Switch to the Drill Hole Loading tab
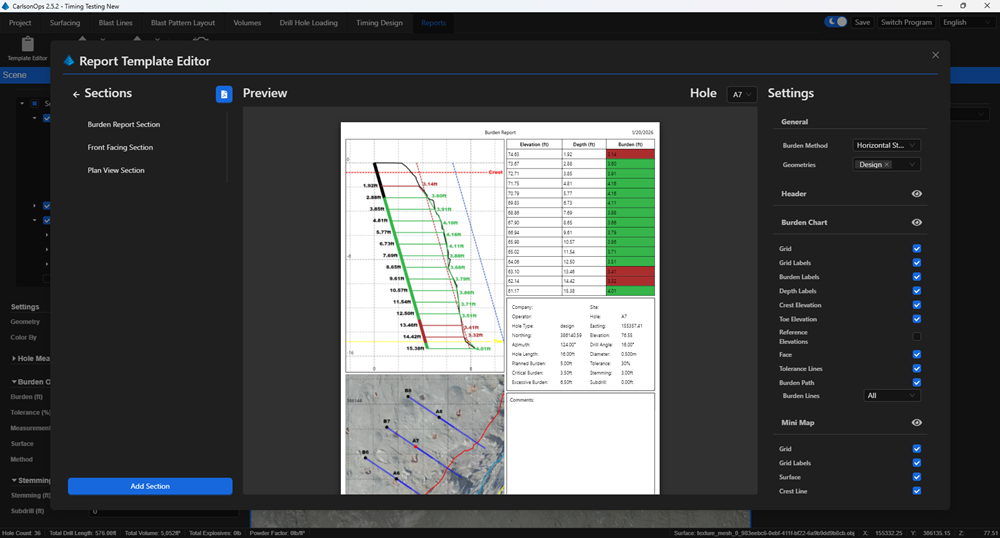1000x538 pixels. [310, 22]
